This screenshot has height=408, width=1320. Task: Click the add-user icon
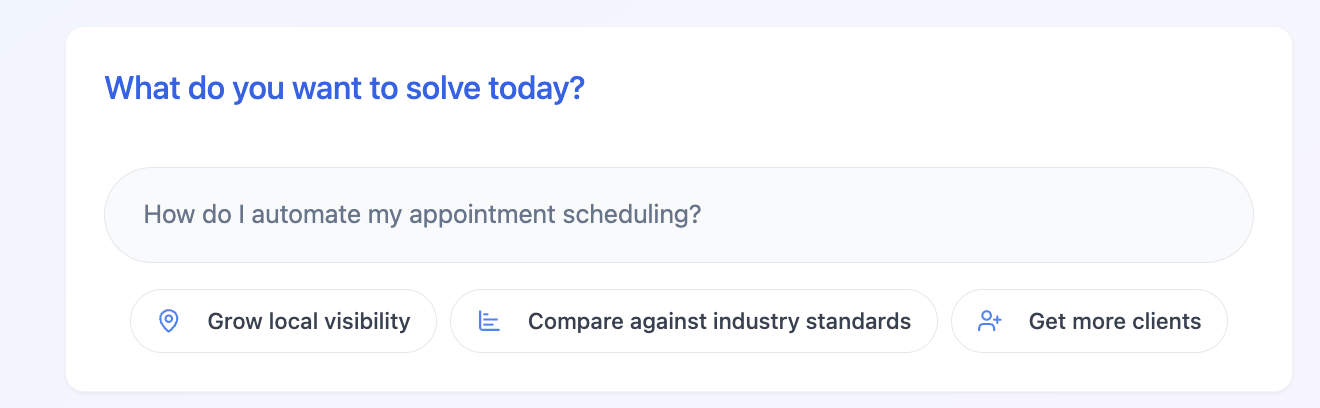[x=990, y=321]
